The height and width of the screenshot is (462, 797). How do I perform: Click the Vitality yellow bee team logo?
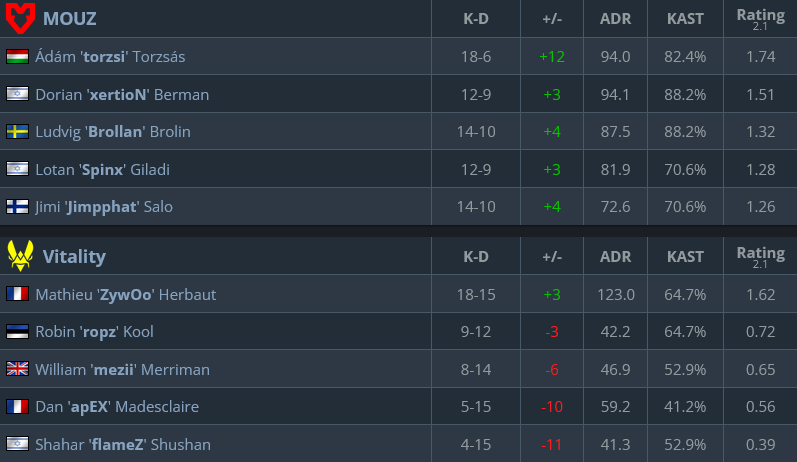coord(20,256)
